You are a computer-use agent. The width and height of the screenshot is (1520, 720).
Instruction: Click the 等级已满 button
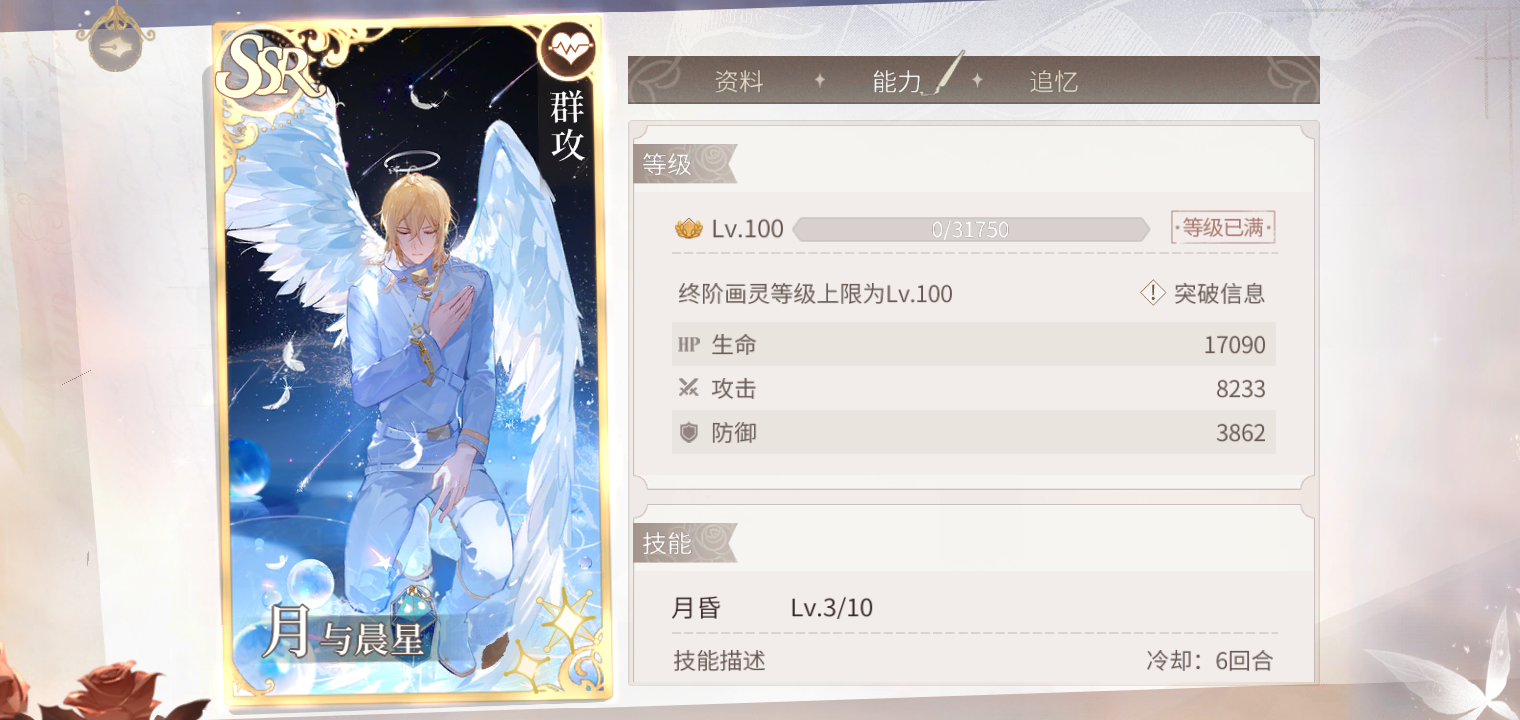tap(1223, 228)
